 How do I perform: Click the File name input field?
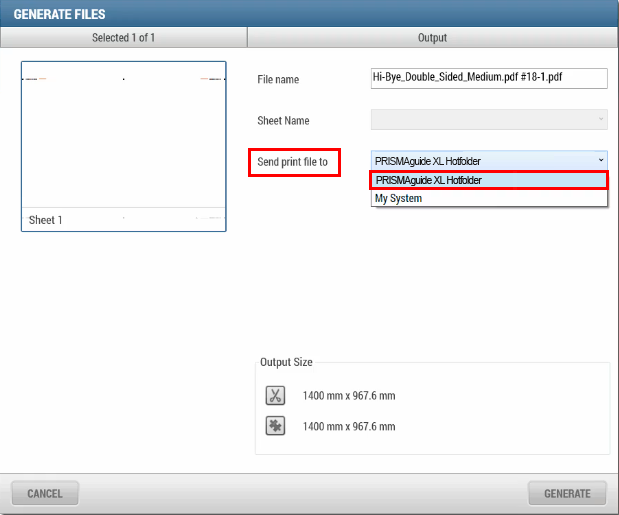click(x=489, y=79)
